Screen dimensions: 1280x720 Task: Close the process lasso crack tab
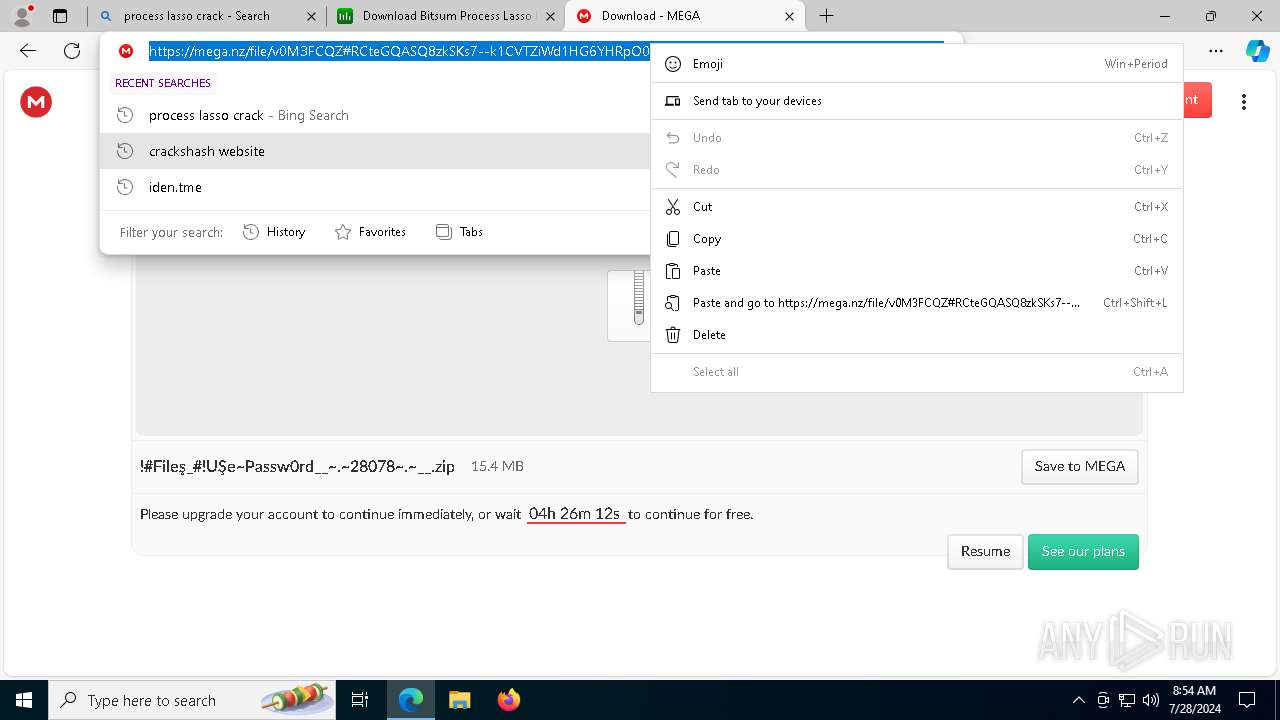pyautogui.click(x=311, y=16)
